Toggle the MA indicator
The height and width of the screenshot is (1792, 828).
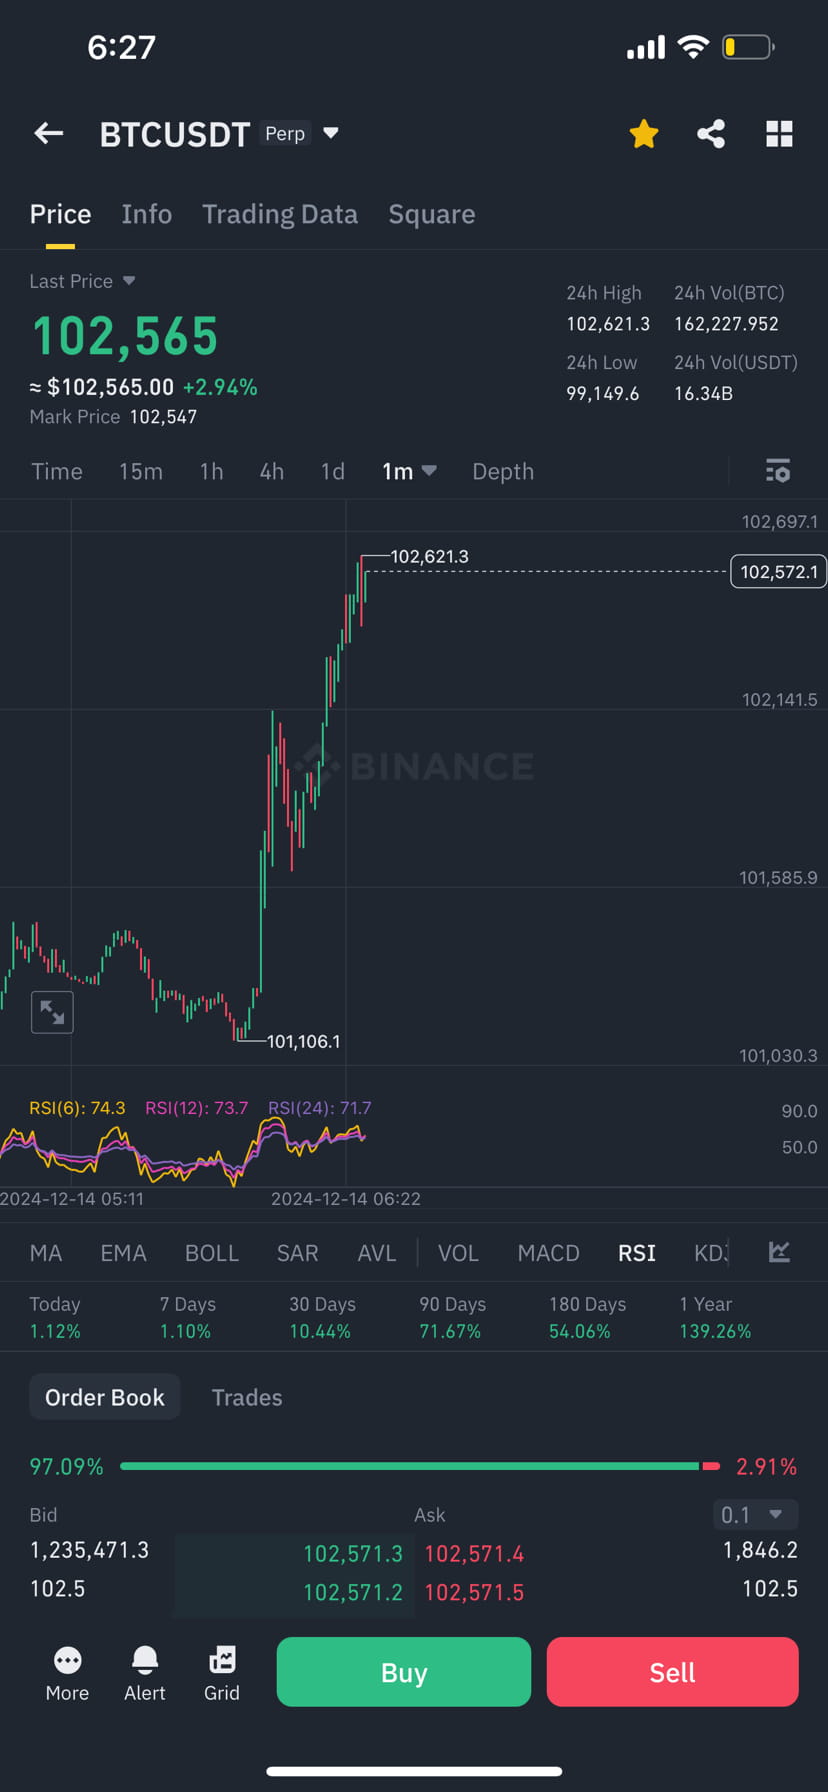click(x=46, y=1253)
